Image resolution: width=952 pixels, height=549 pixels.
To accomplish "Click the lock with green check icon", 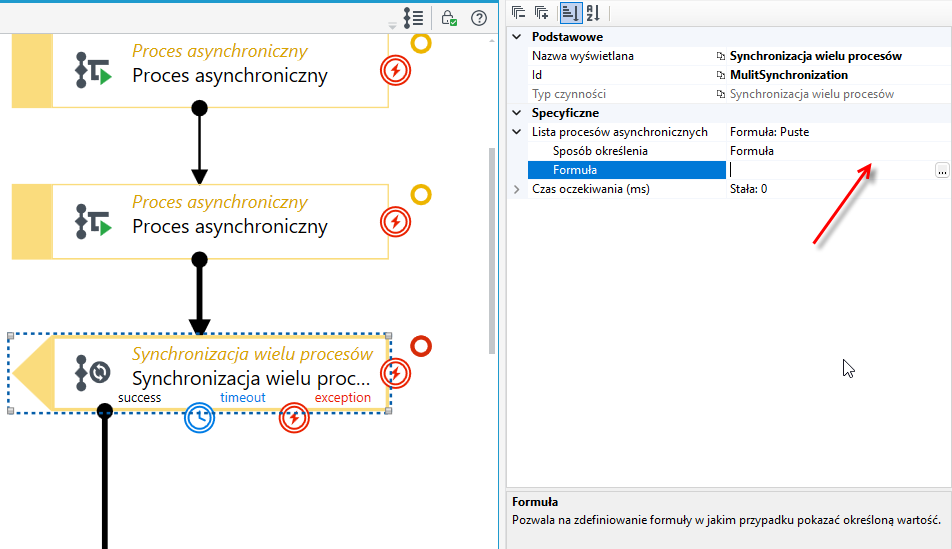I will (449, 18).
